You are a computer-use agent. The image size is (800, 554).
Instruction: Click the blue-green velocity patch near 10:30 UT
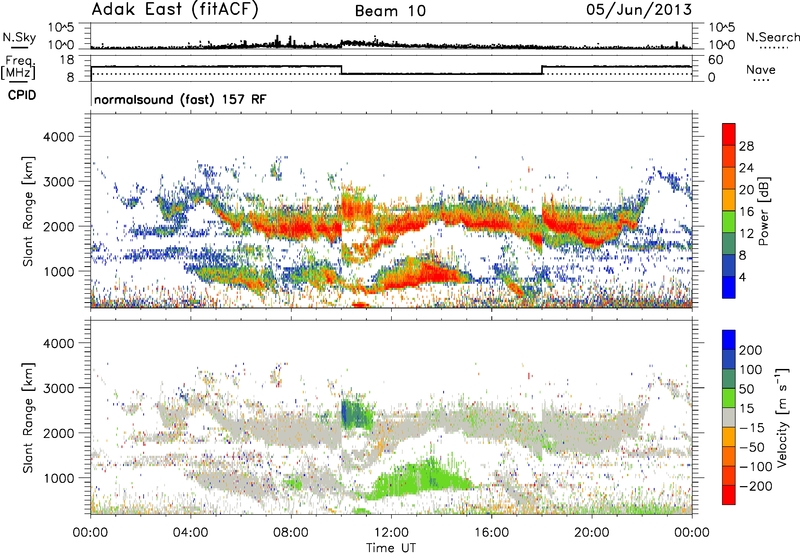[357, 414]
